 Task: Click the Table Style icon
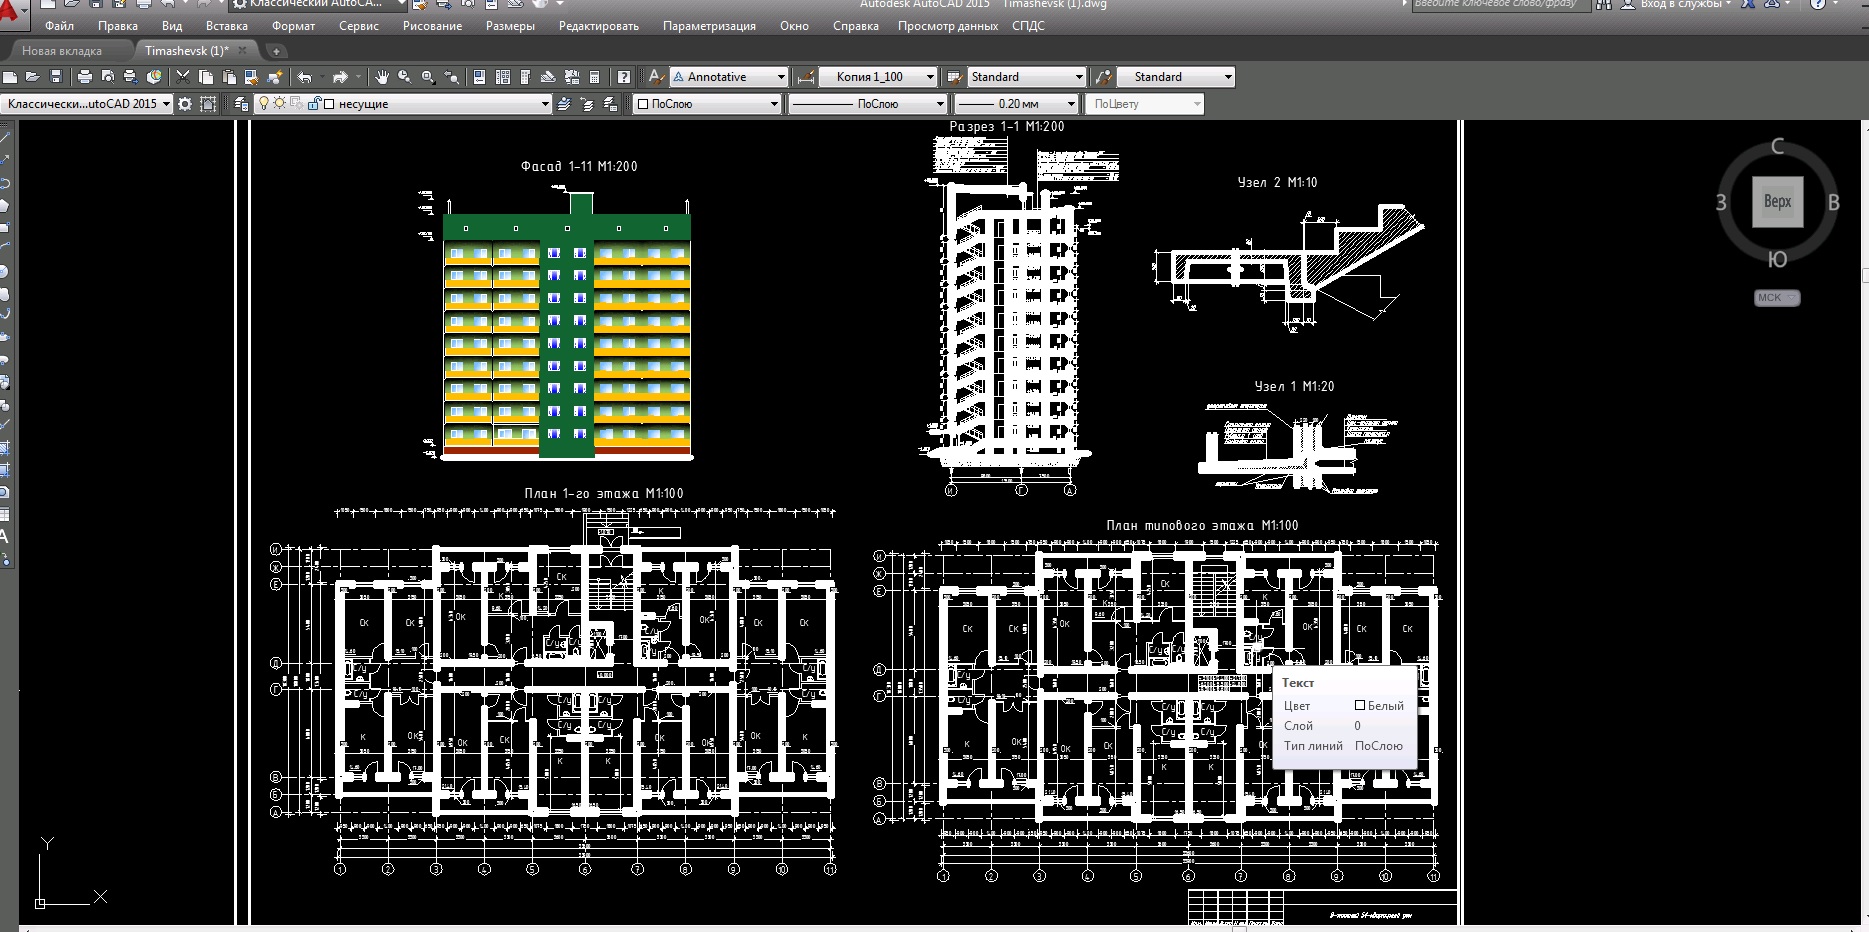954,76
